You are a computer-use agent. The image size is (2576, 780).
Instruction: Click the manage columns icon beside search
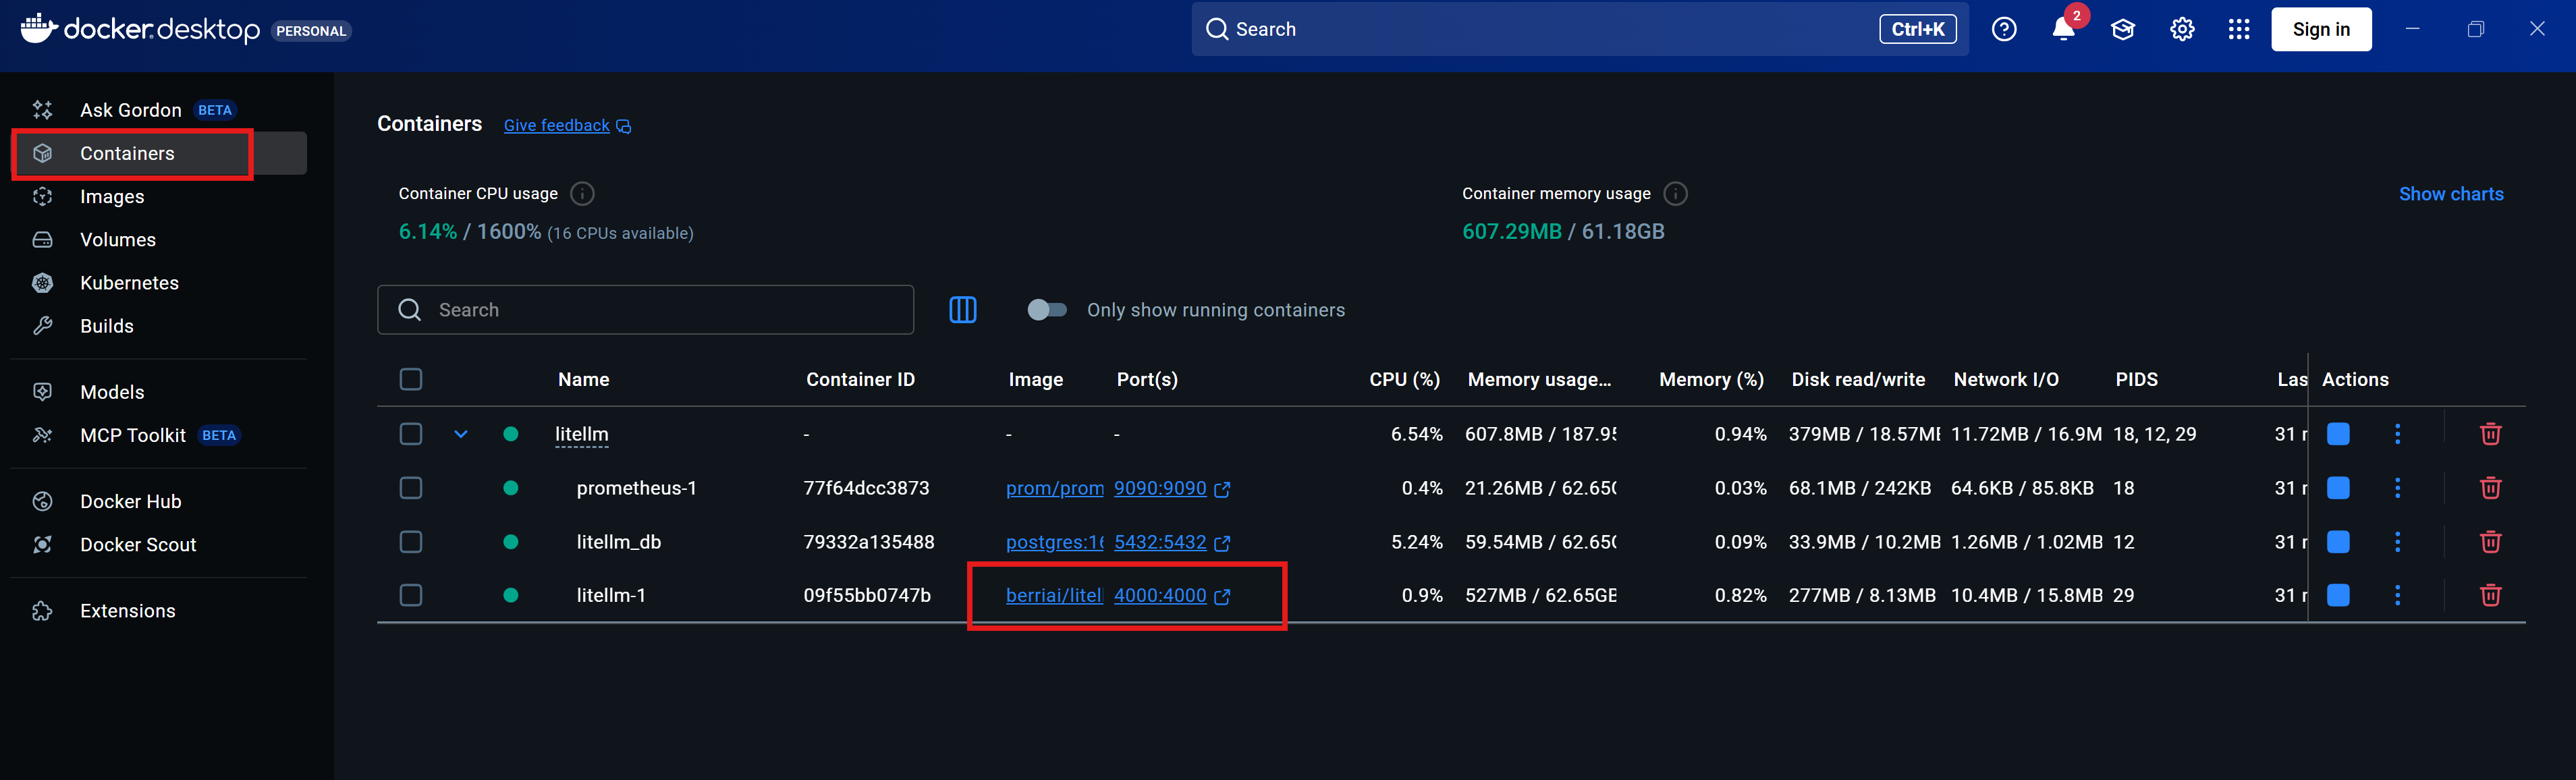click(962, 310)
